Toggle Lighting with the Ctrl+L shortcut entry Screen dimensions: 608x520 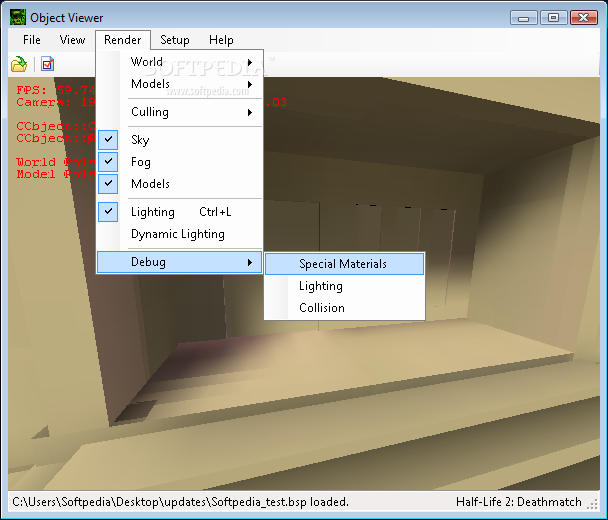[179, 212]
